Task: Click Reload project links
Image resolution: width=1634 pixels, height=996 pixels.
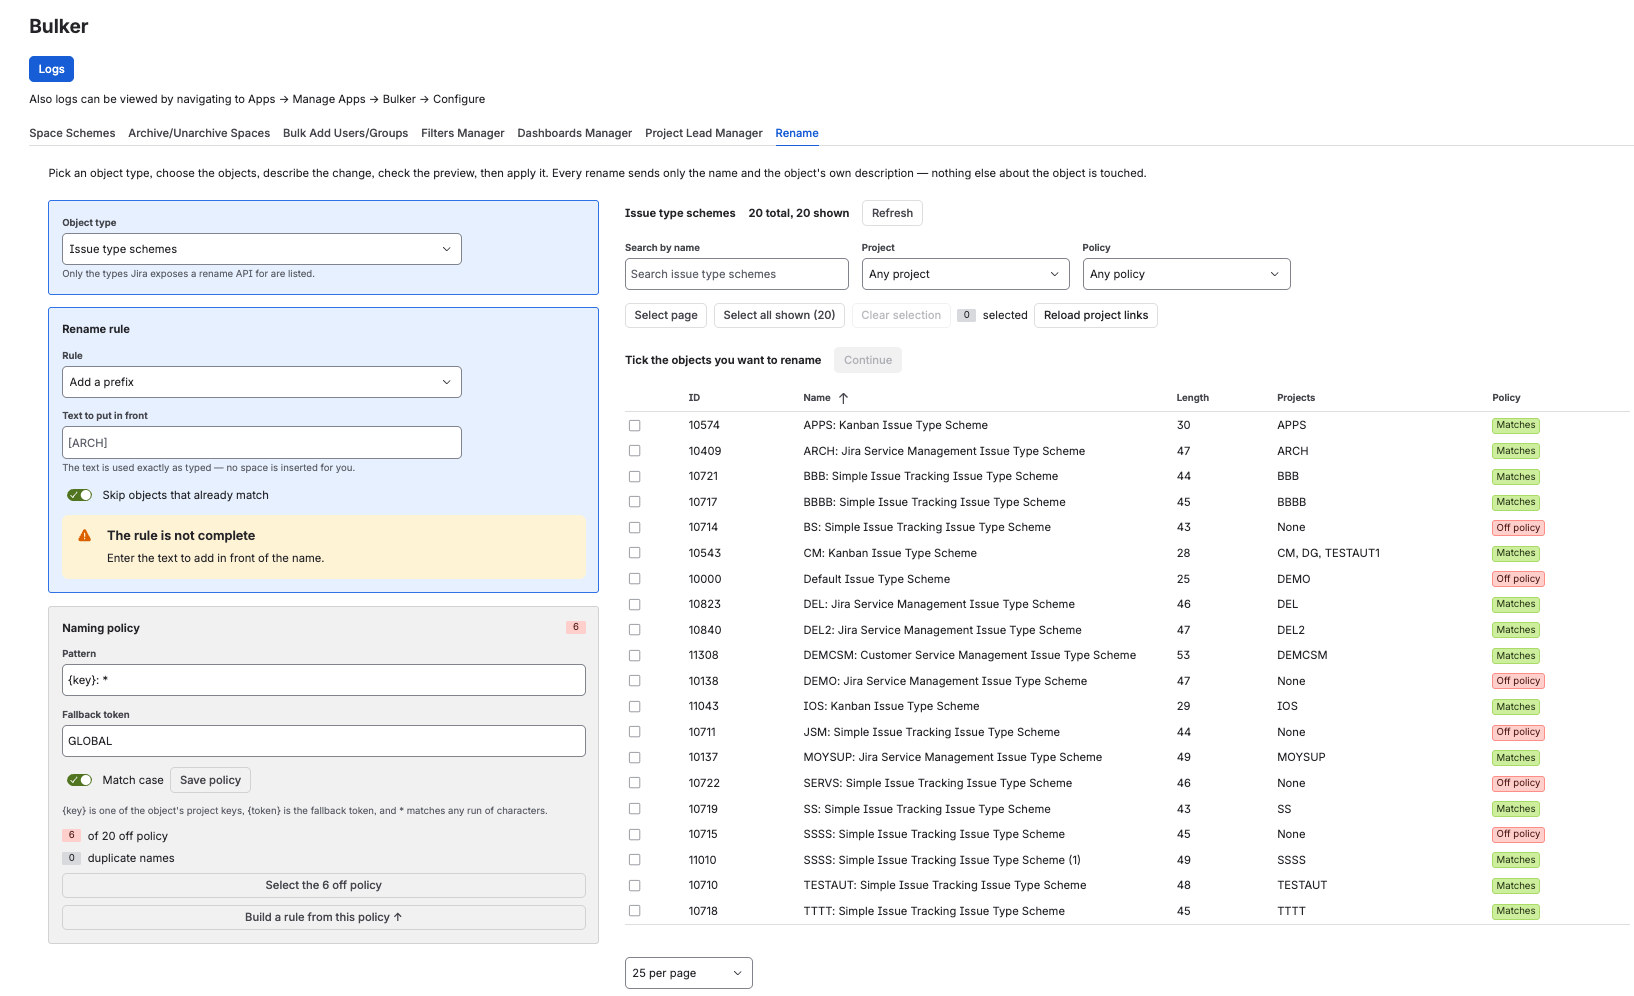Action: point(1096,315)
